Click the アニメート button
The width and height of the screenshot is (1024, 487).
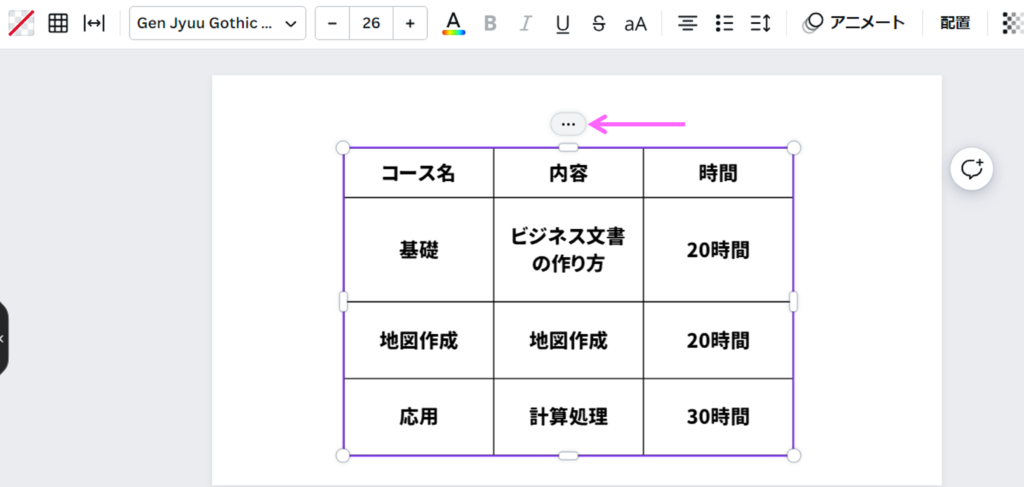click(x=855, y=23)
